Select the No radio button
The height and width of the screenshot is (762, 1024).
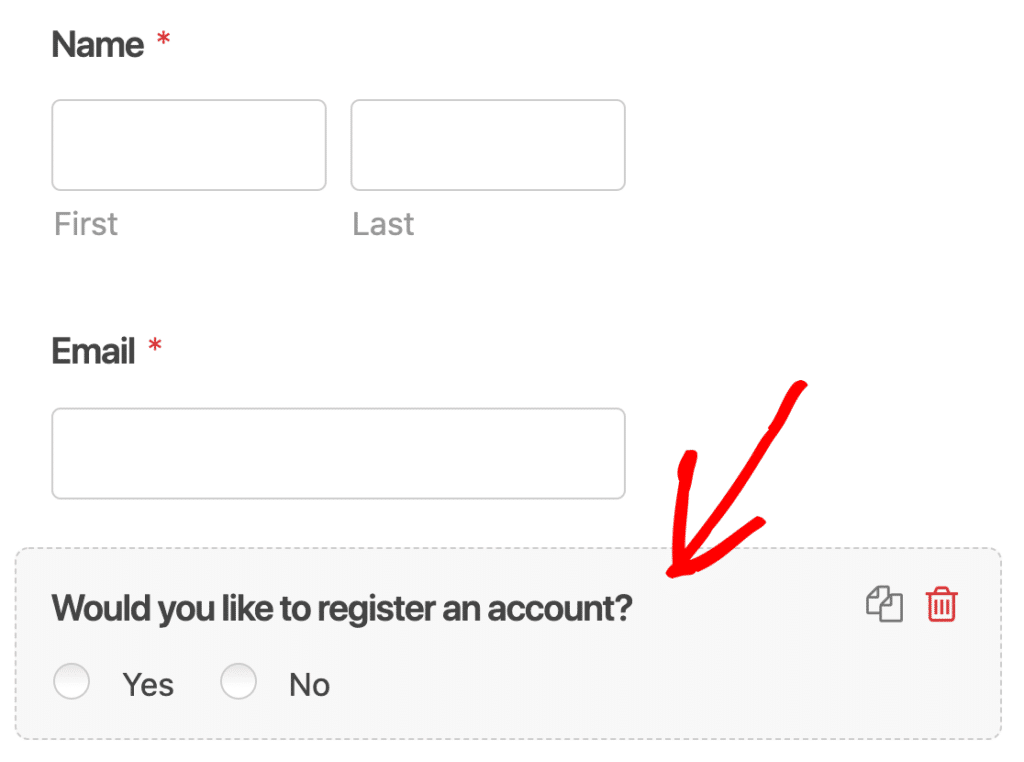click(x=239, y=681)
